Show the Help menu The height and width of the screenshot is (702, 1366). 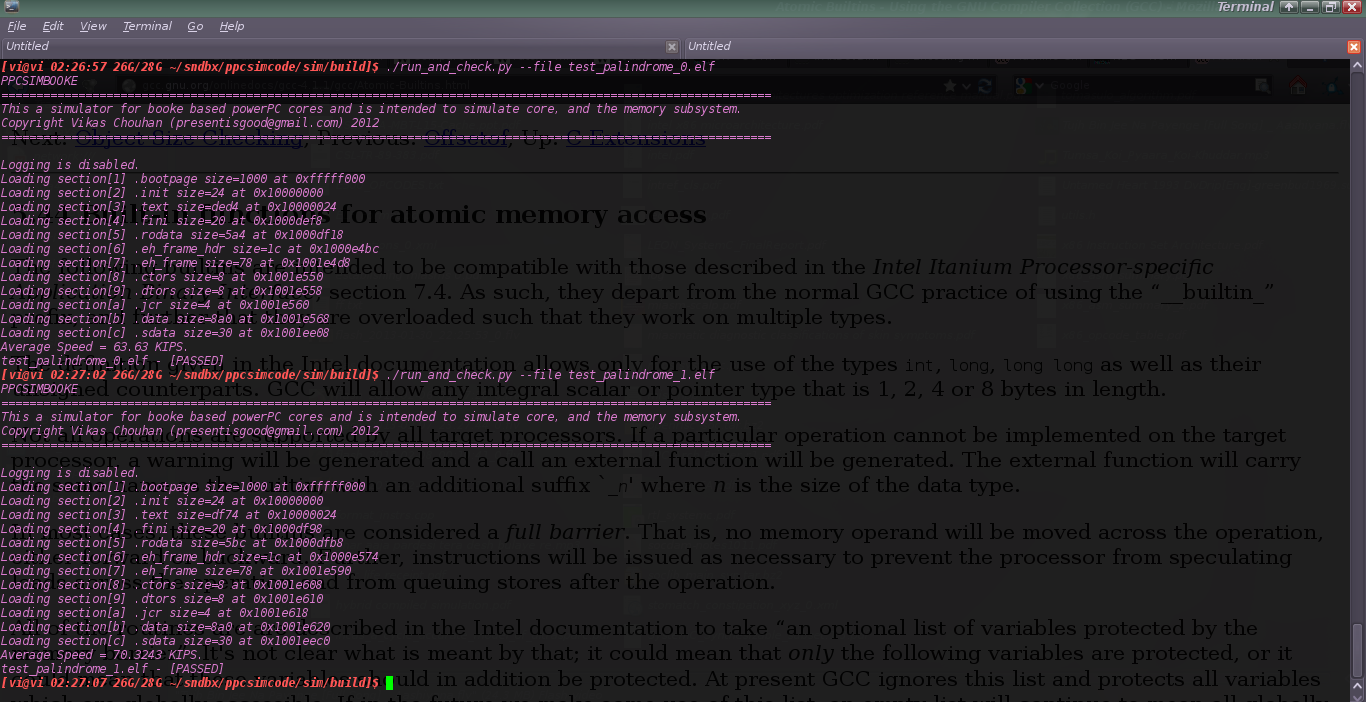pyautogui.click(x=231, y=26)
